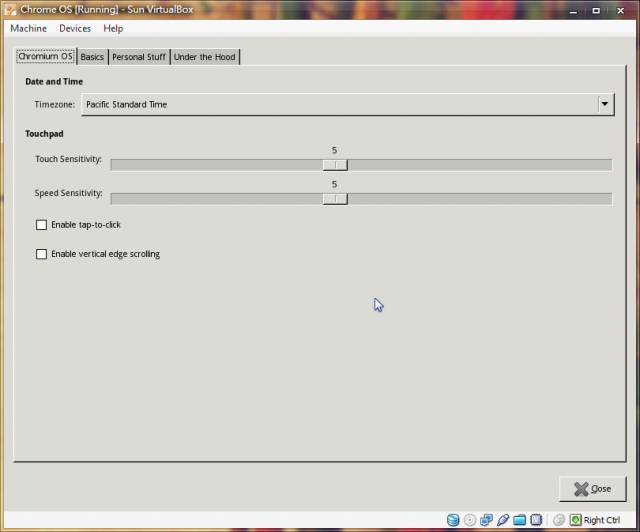Open the Timezone dropdown arrow
The width and height of the screenshot is (640, 532).
click(x=605, y=104)
